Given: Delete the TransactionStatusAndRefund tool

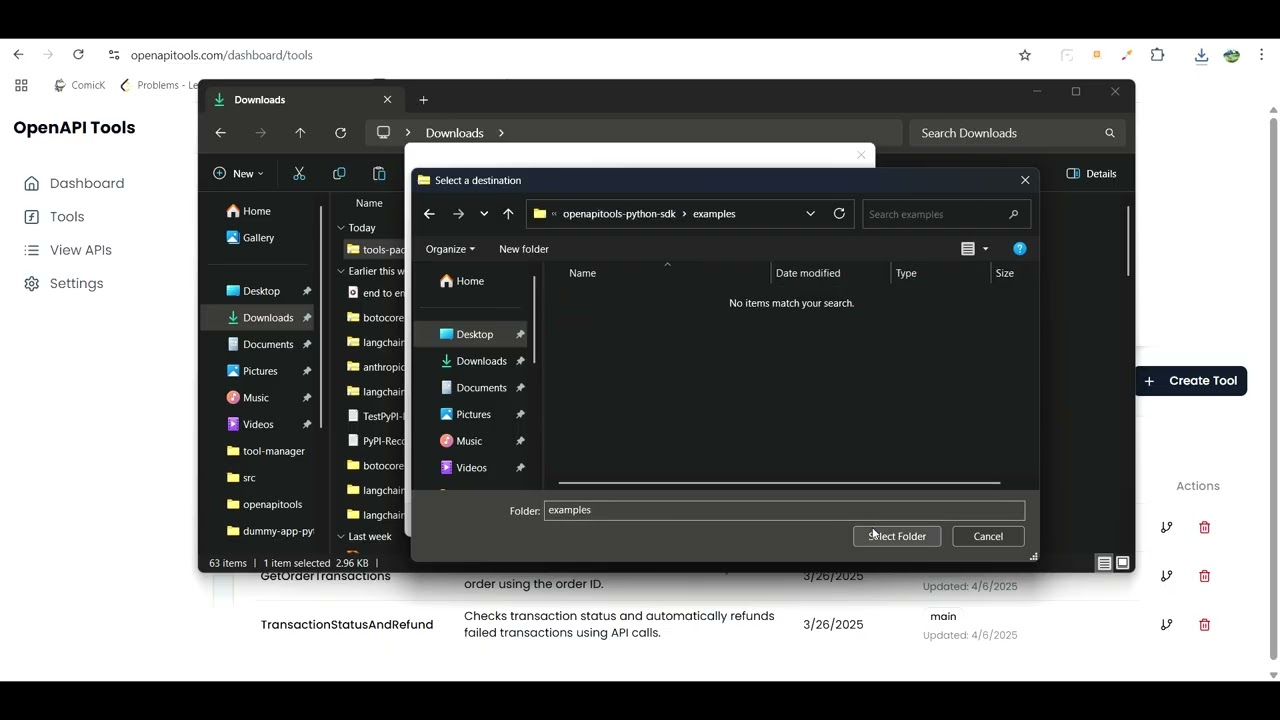Looking at the screenshot, I should coord(1204,624).
